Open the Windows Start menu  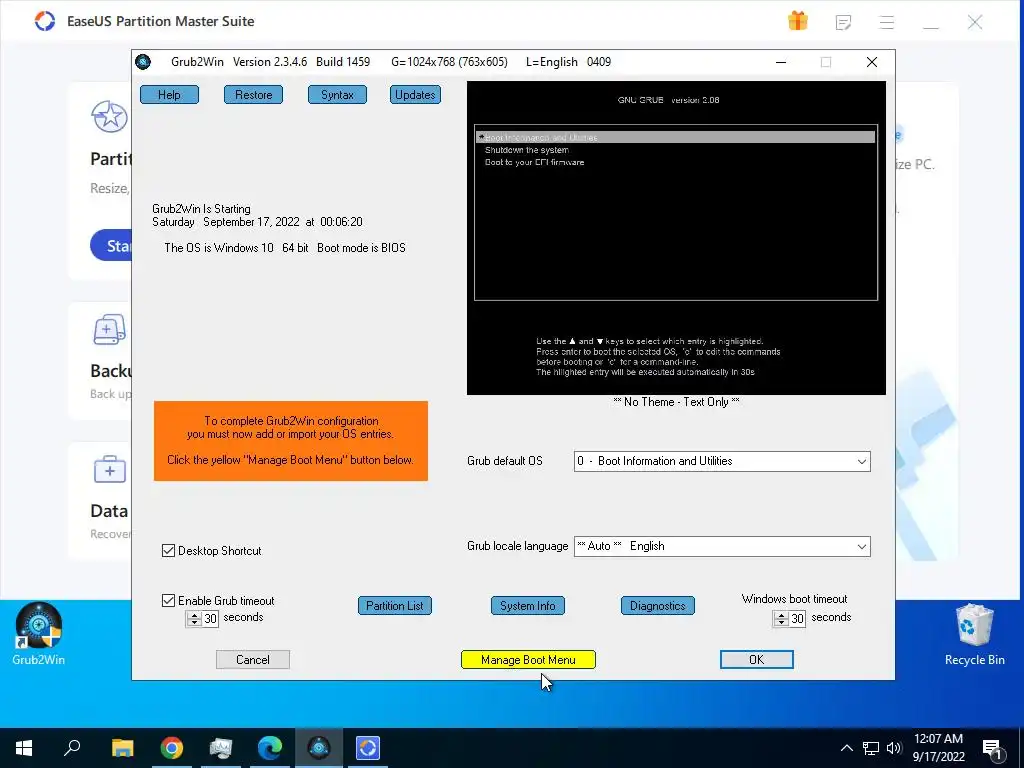pyautogui.click(x=24, y=748)
